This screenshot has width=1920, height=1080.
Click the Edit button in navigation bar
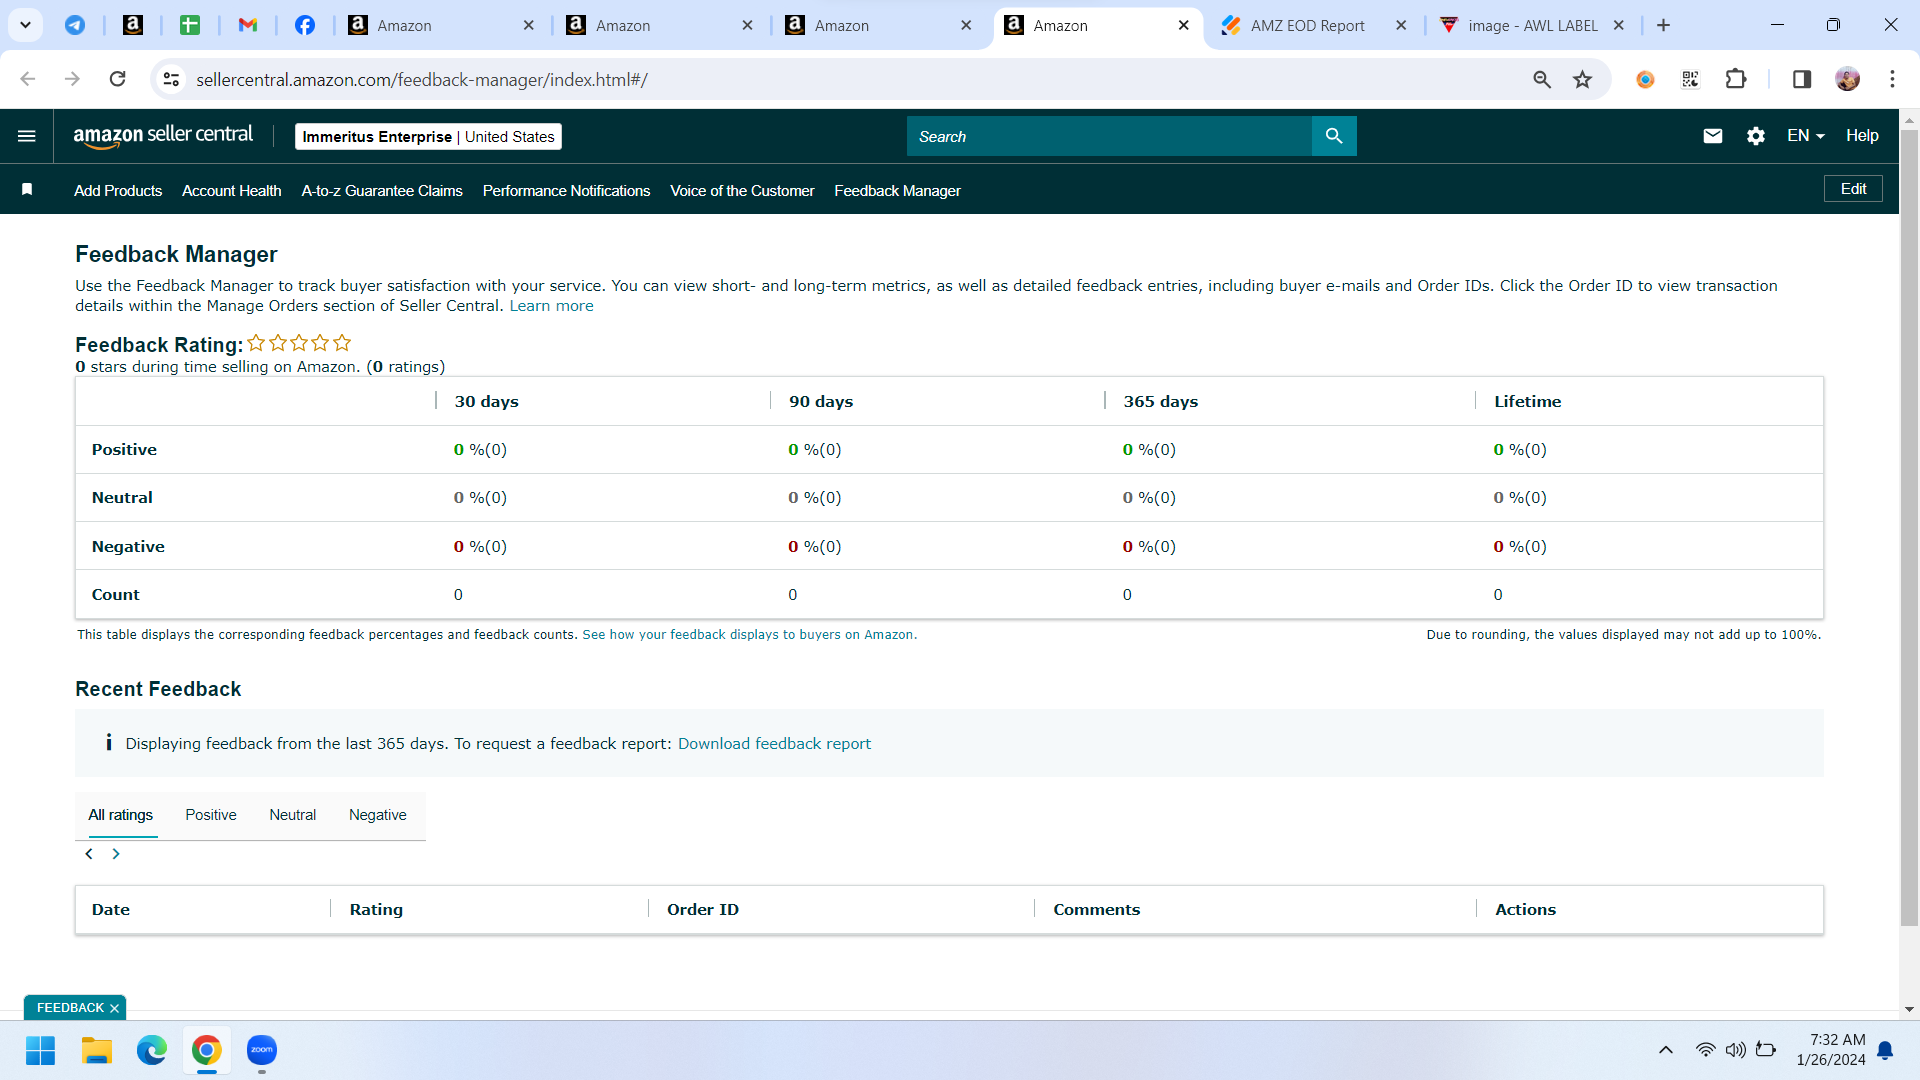pyautogui.click(x=1853, y=189)
